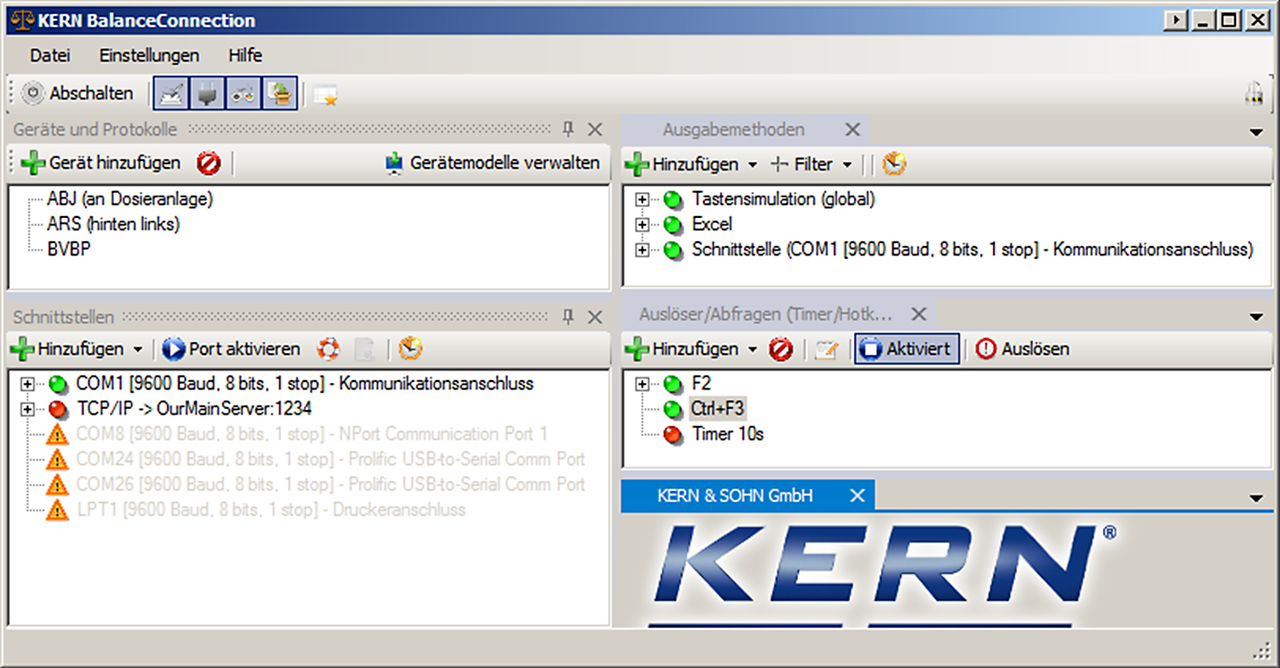The height and width of the screenshot is (668, 1280).
Task: Select the Timer 10s trigger entry
Action: [x=727, y=434]
